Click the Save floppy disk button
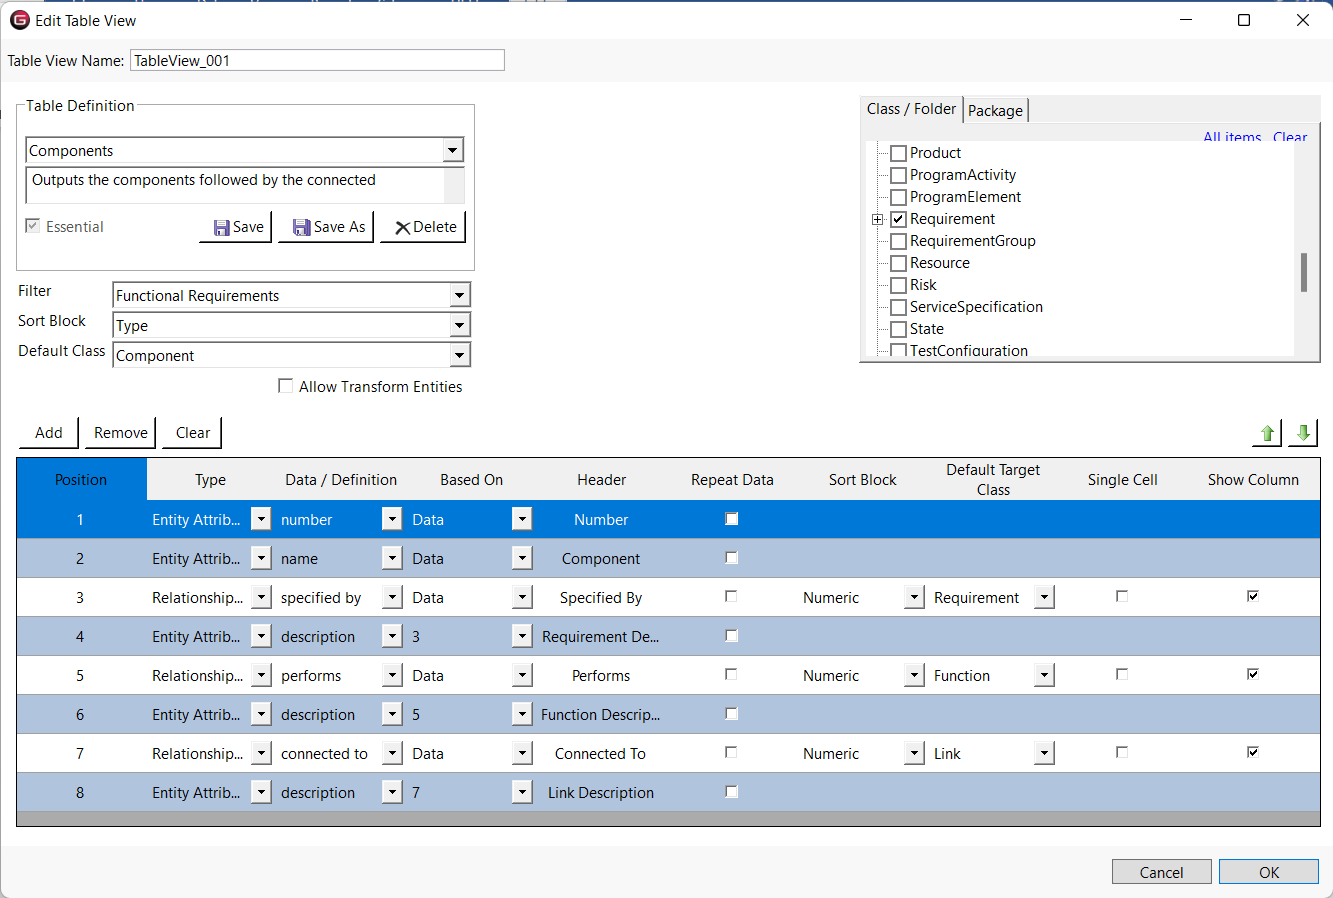The image size is (1333, 898). (239, 227)
